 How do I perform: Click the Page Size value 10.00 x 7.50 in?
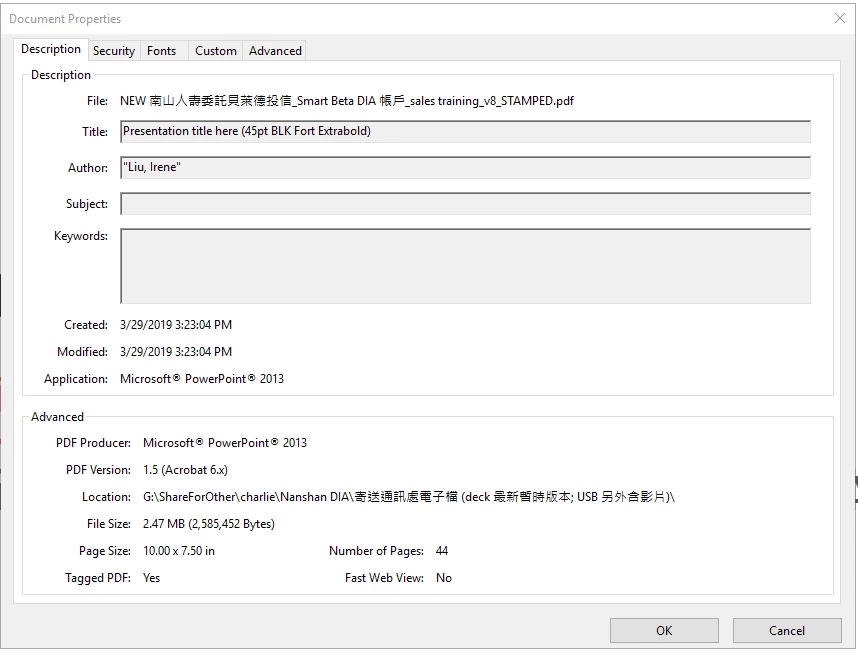(x=179, y=551)
